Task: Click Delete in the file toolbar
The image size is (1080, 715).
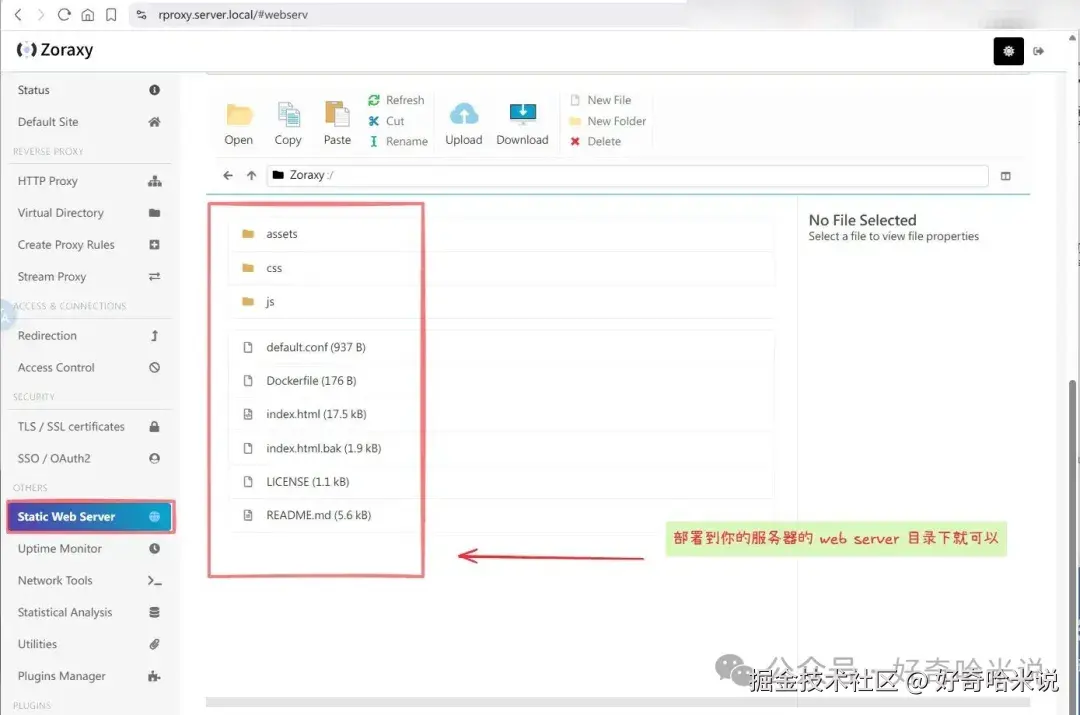Action: [x=595, y=141]
